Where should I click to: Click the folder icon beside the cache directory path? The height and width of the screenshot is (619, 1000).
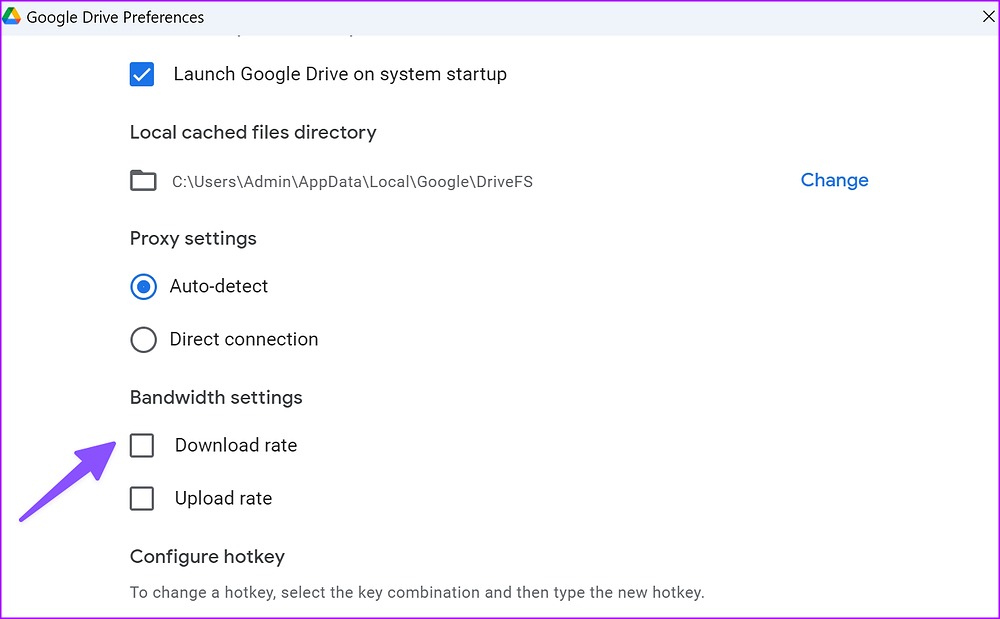point(143,181)
